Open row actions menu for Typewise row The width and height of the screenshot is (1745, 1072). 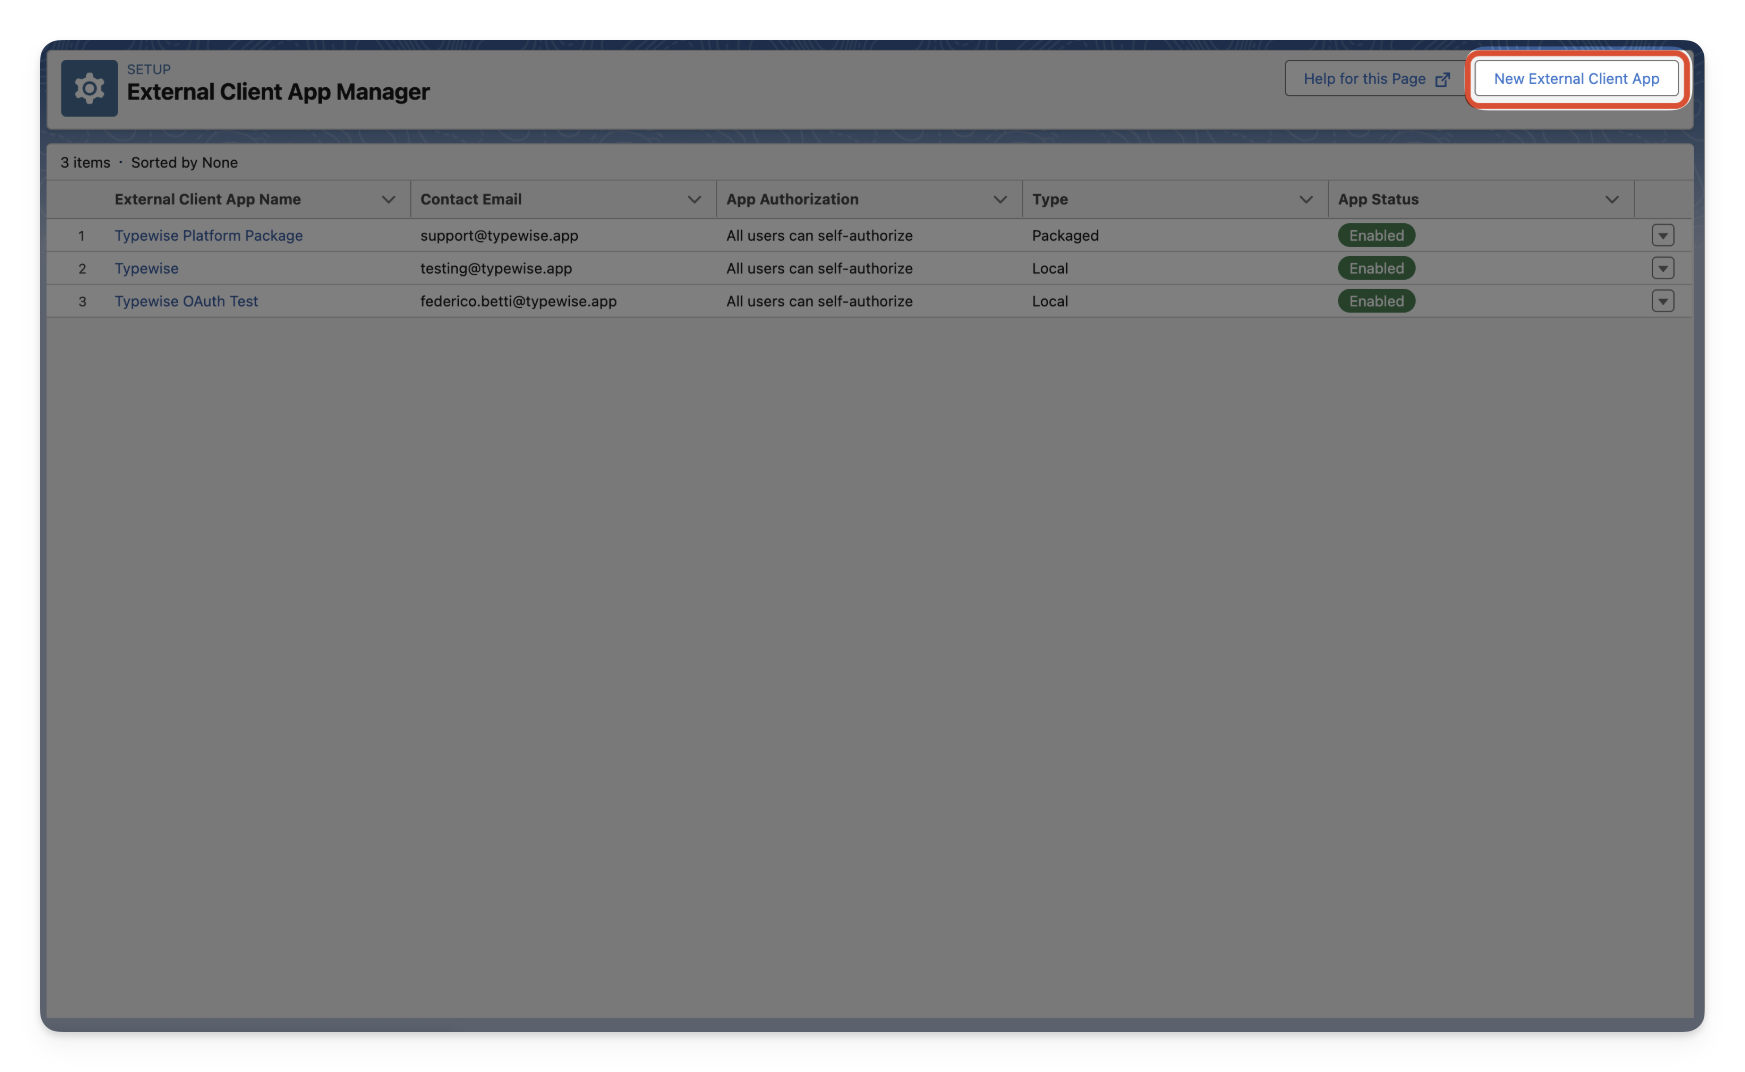(1663, 268)
